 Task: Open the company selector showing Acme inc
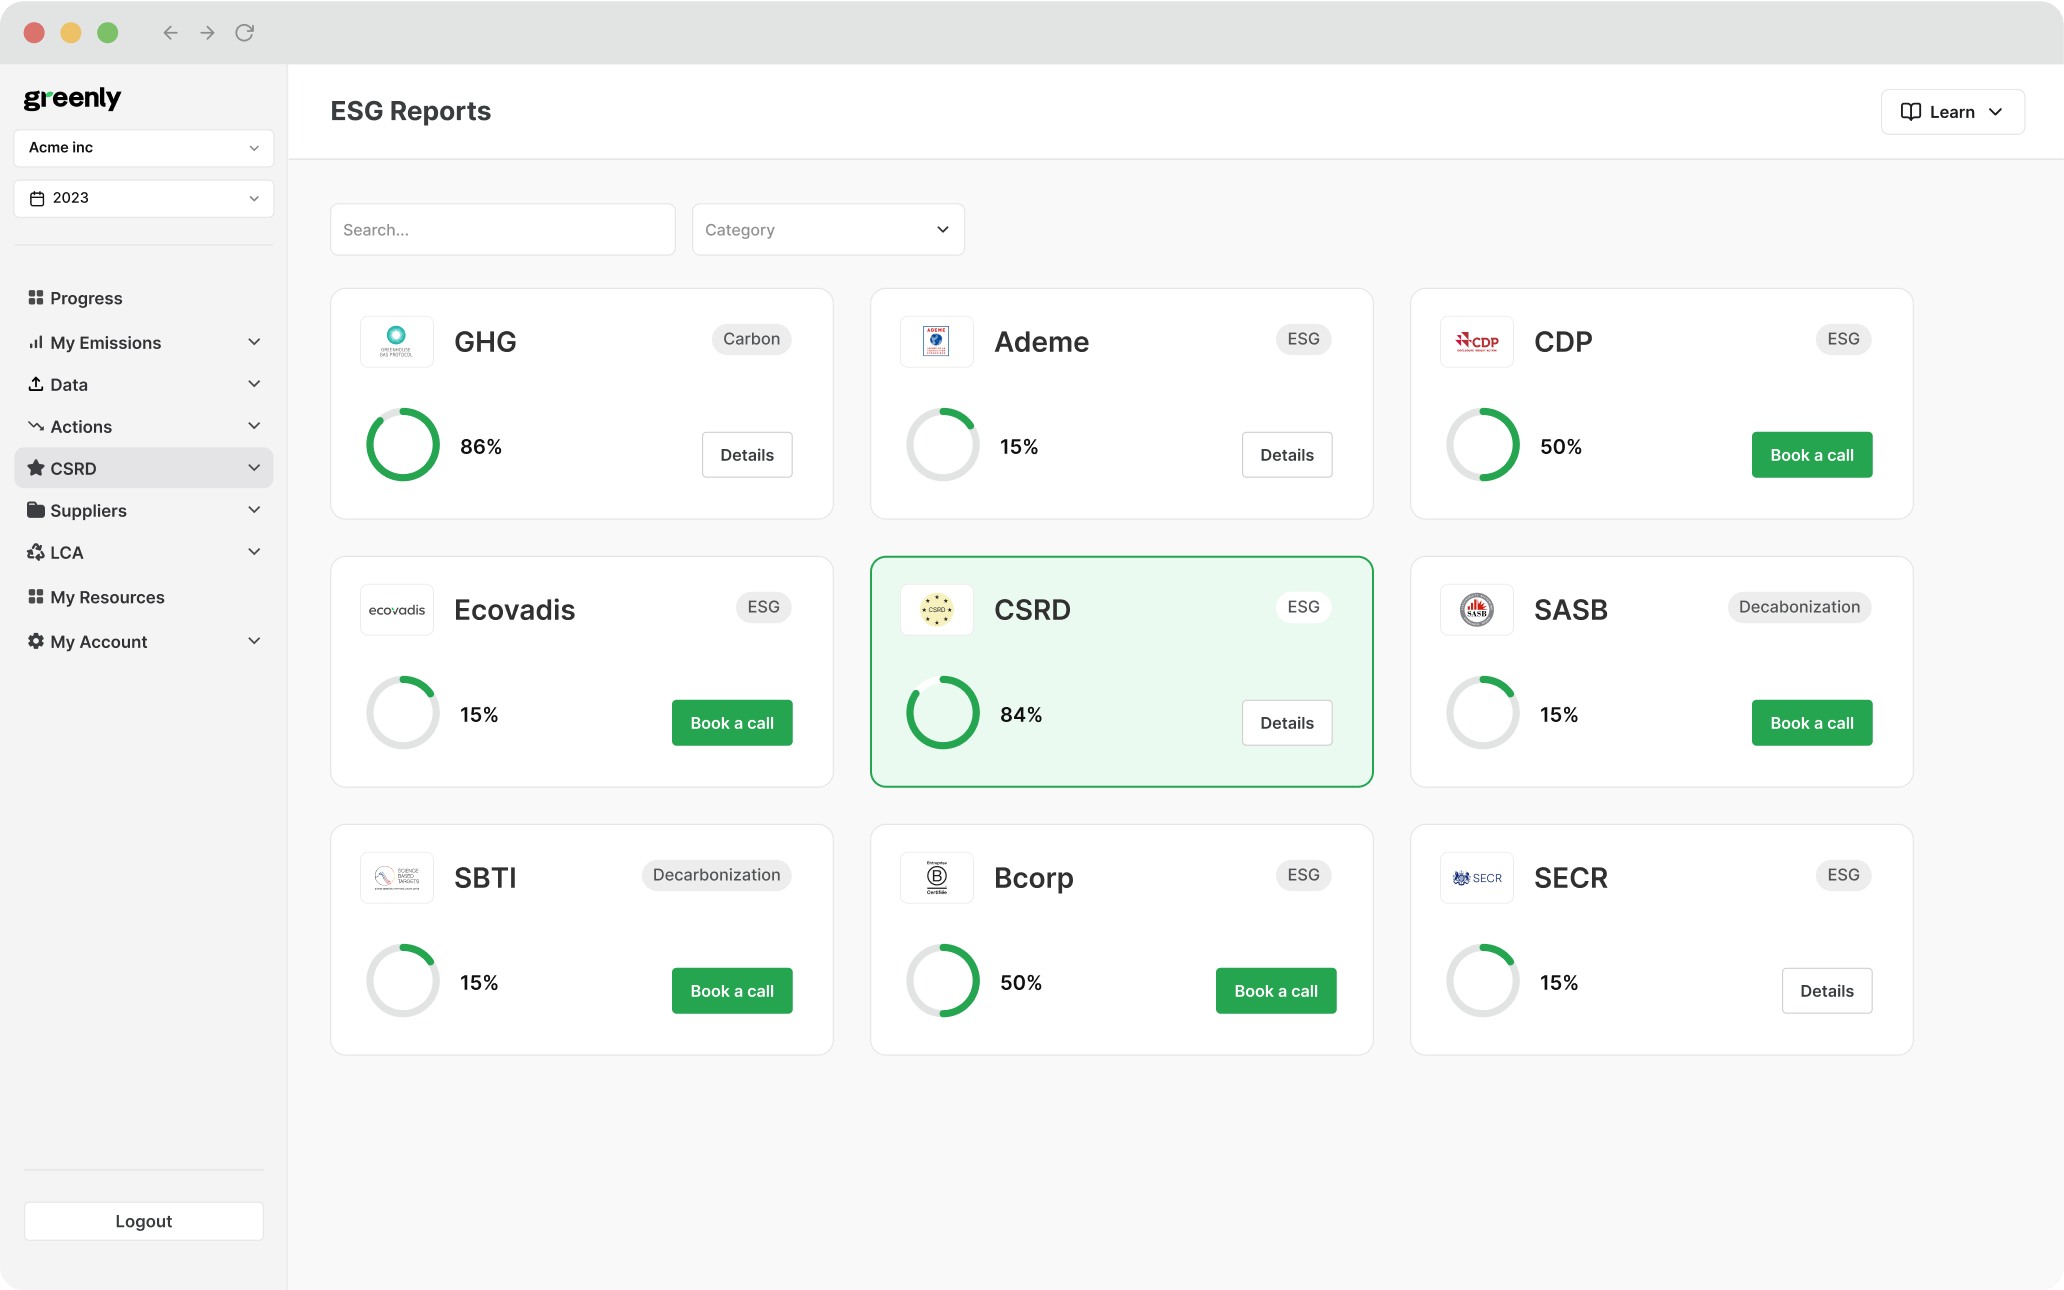tap(143, 147)
